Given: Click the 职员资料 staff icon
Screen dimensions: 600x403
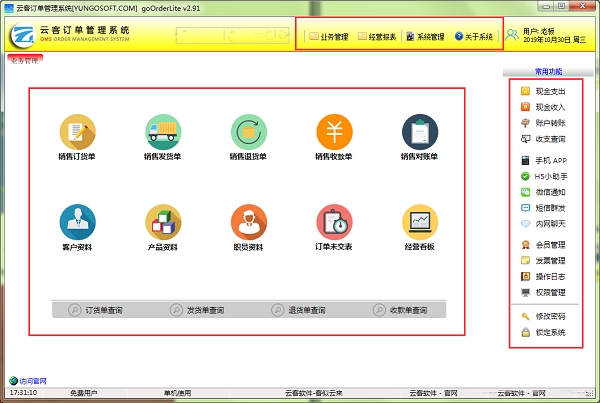Looking at the screenshot, I should point(248,221).
